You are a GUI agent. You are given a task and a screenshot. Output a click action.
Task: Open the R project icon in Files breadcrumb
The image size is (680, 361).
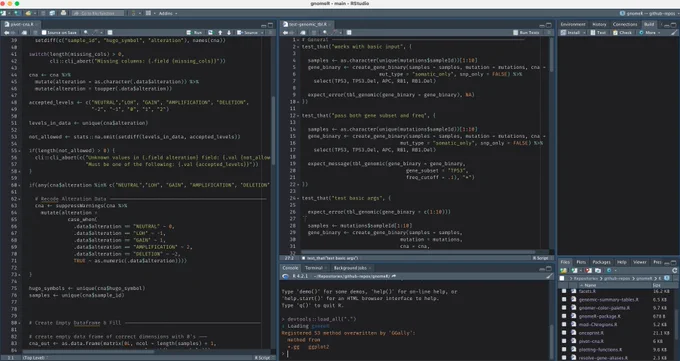[667, 278]
